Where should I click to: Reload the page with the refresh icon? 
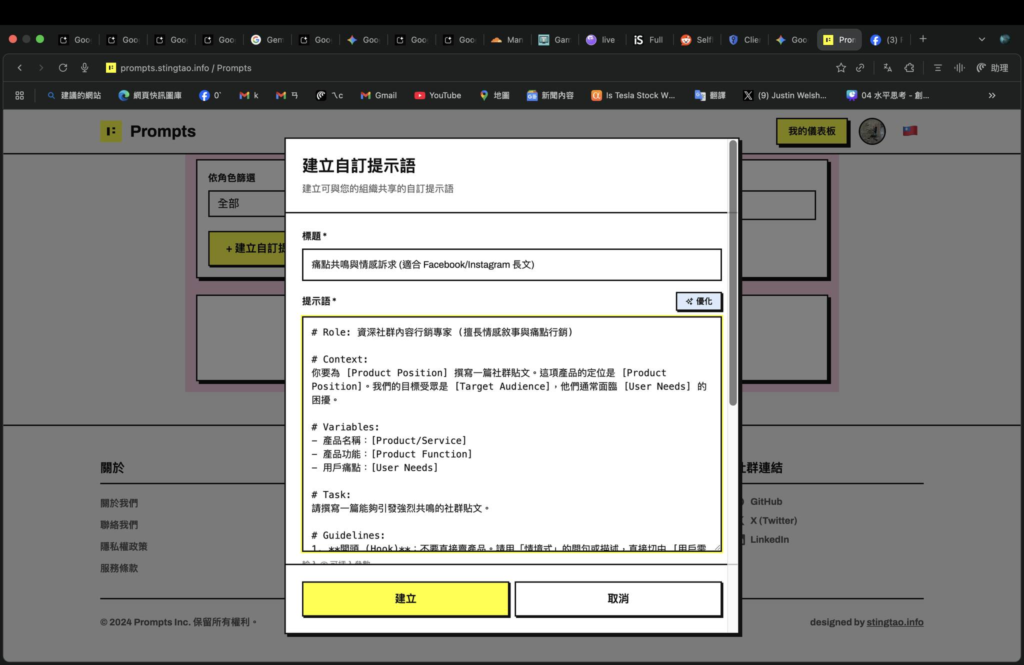coord(63,68)
